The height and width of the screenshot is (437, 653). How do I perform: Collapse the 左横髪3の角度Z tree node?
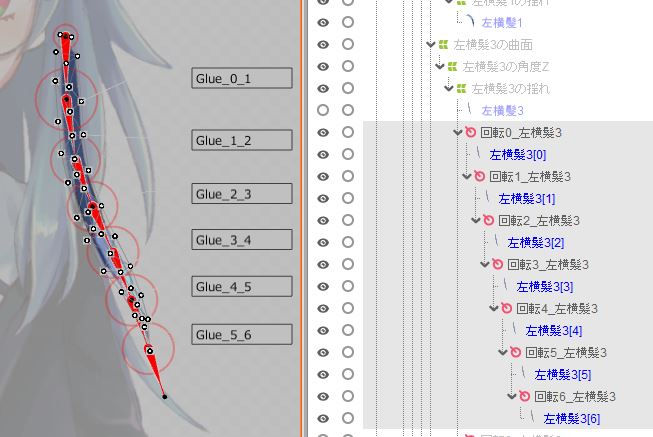pos(440,67)
